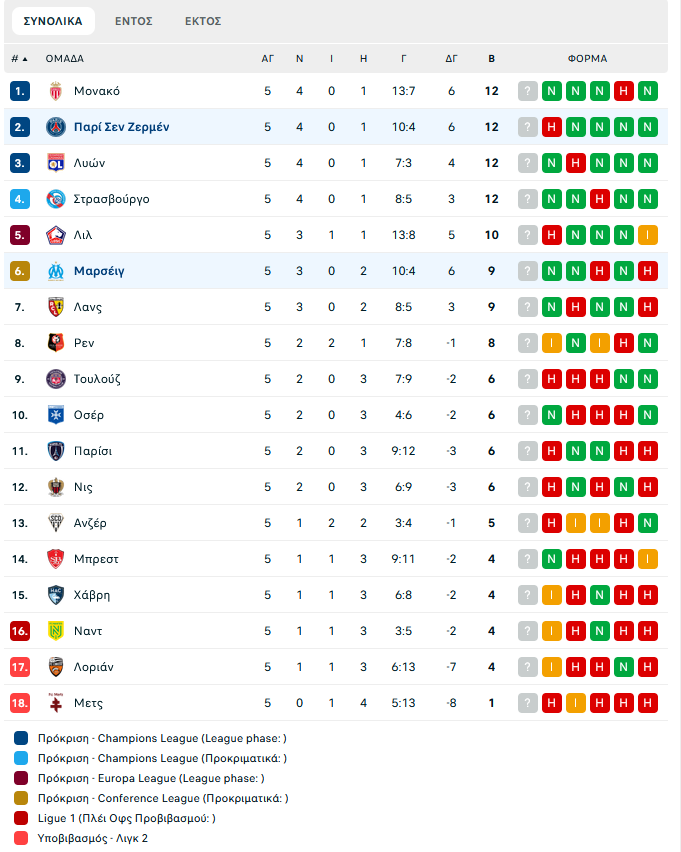Click the Strasbourg club crest icon
Viewport: 681px width, 852px height.
click(x=55, y=199)
